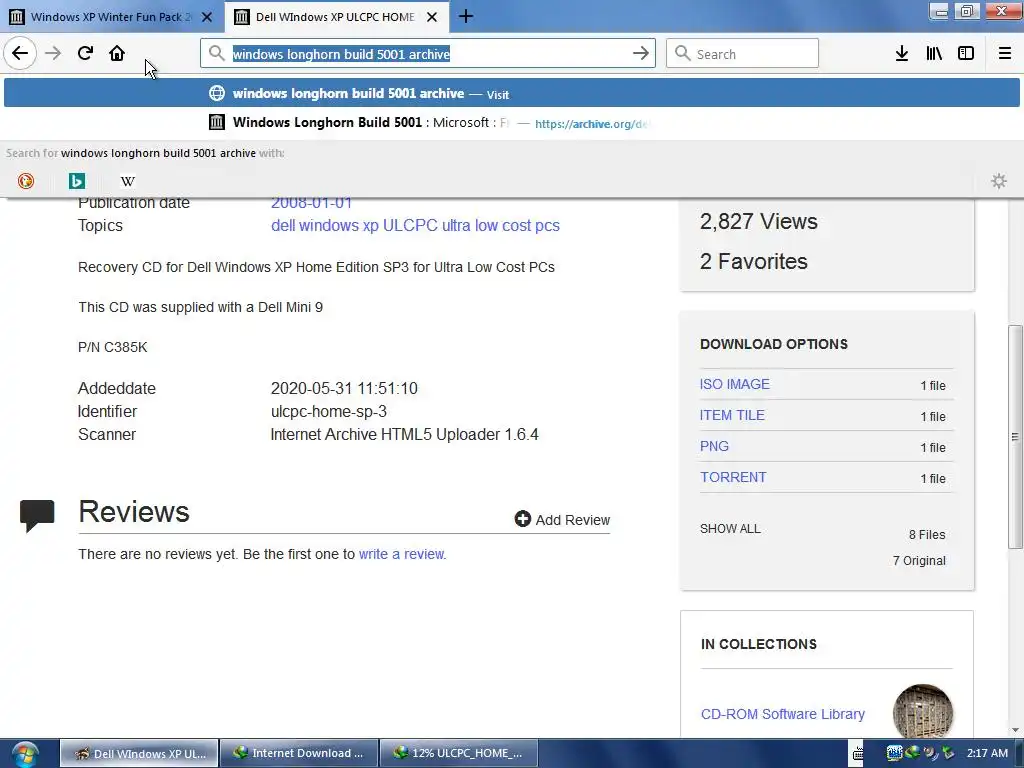Click the satellite dish network tray icon
1024x768 pixels.
tap(929, 753)
